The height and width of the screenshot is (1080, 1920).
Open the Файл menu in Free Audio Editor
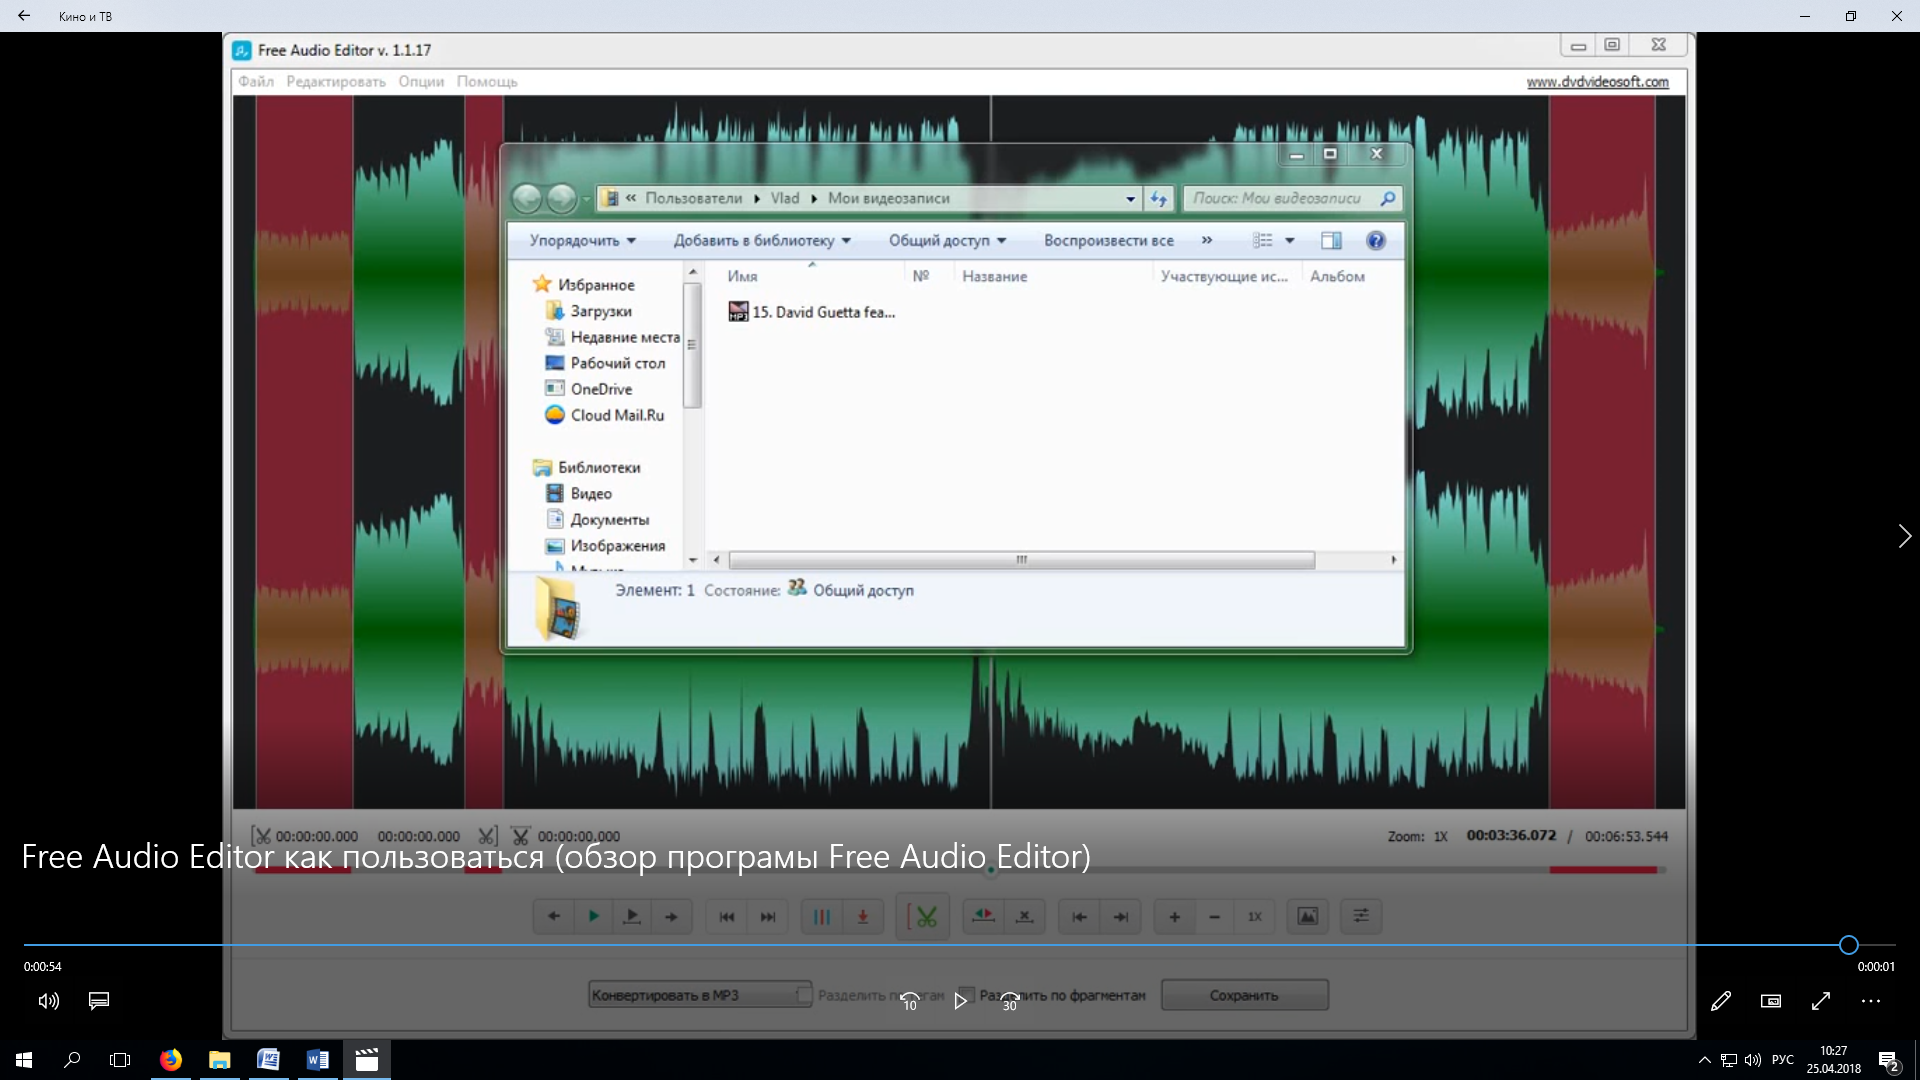coord(256,82)
